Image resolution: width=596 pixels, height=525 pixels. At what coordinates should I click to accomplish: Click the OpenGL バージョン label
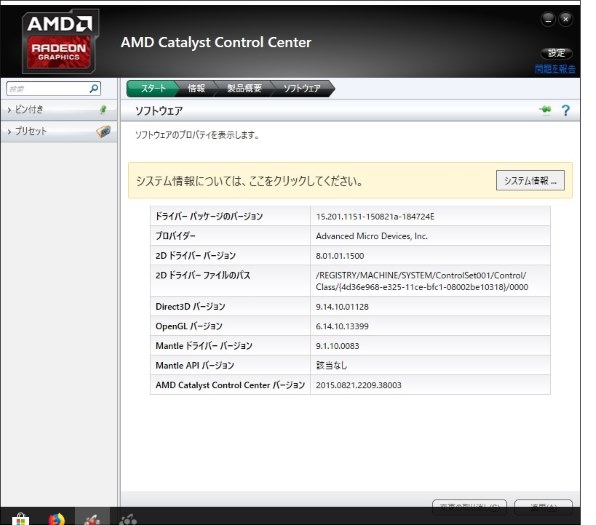point(189,326)
